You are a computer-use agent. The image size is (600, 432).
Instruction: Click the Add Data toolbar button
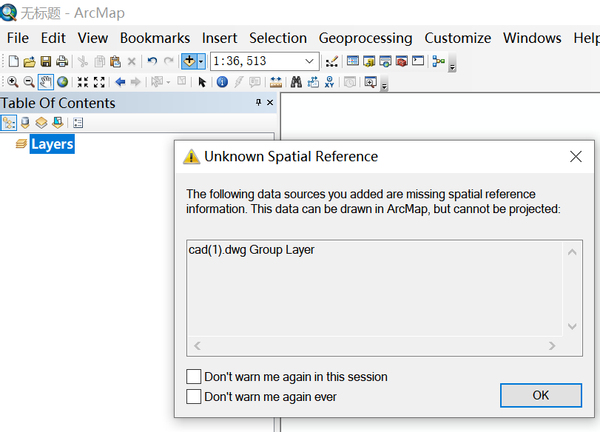(x=188, y=62)
